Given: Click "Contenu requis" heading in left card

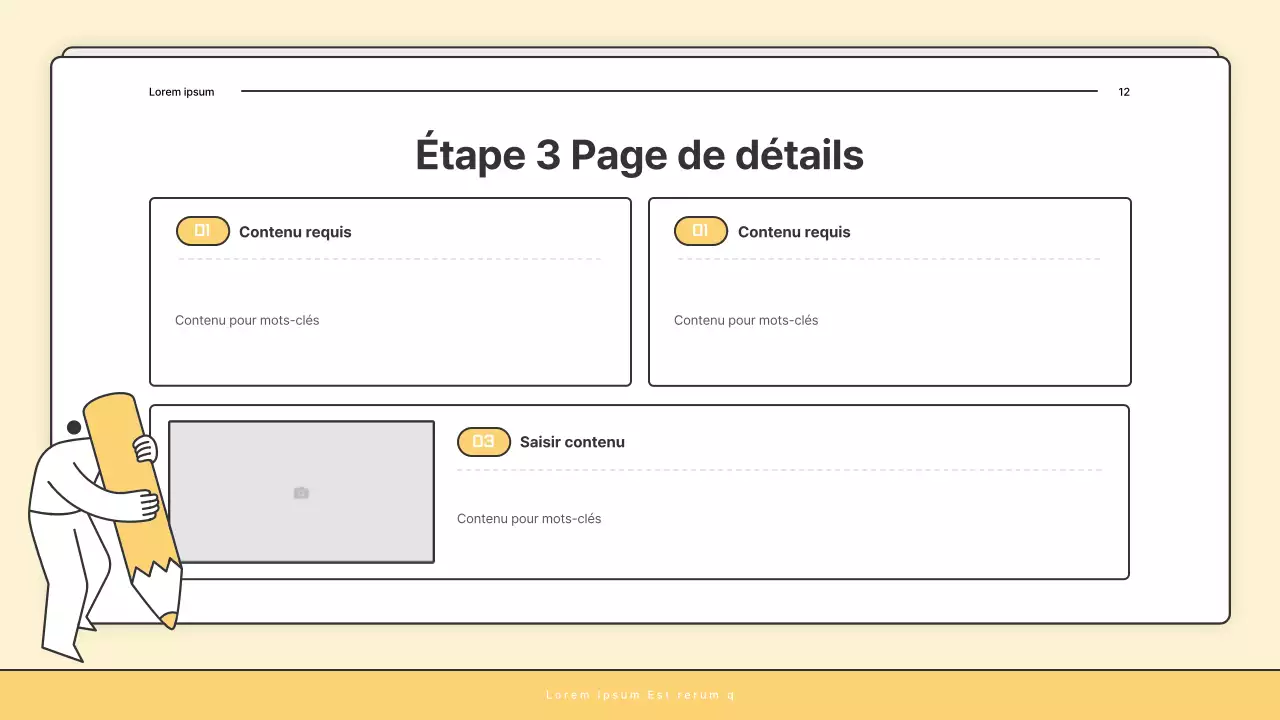Looking at the screenshot, I should coord(295,232).
